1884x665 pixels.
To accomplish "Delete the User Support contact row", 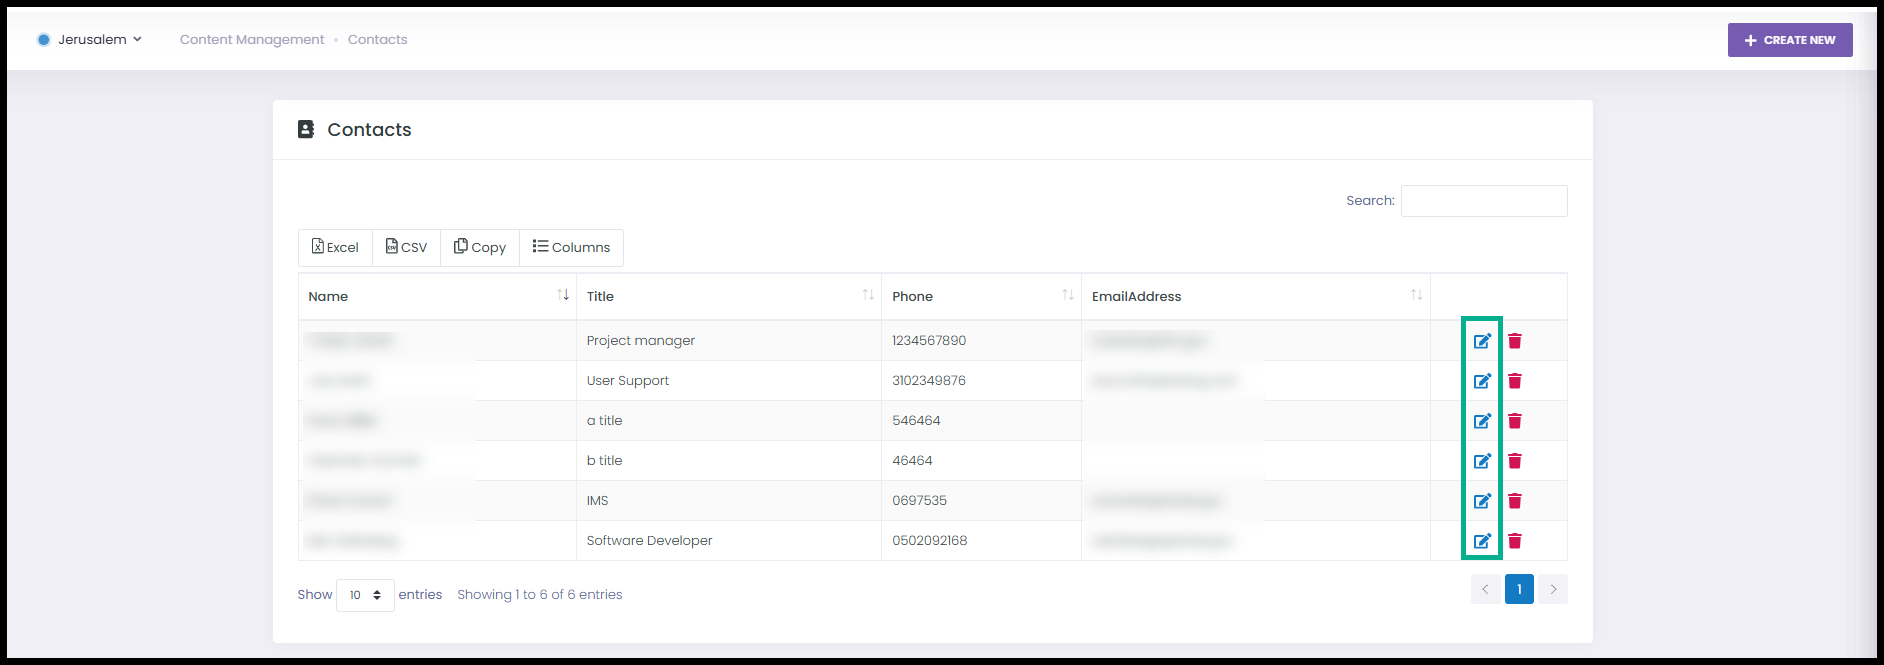I will click(1515, 381).
